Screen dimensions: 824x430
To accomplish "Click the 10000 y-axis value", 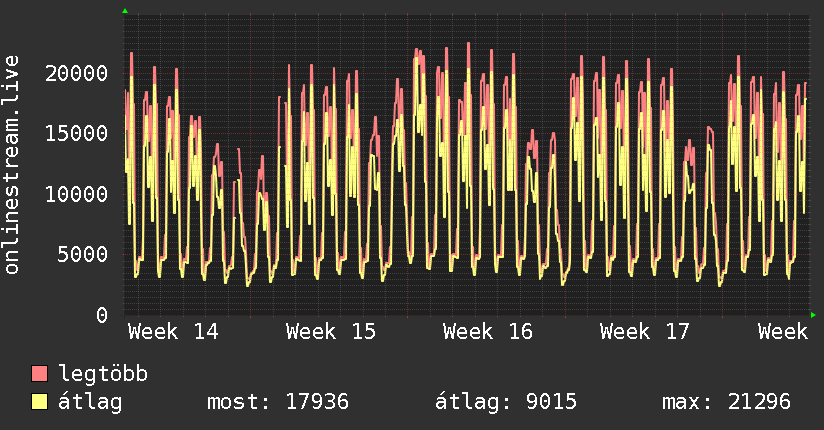I will click(x=77, y=194).
